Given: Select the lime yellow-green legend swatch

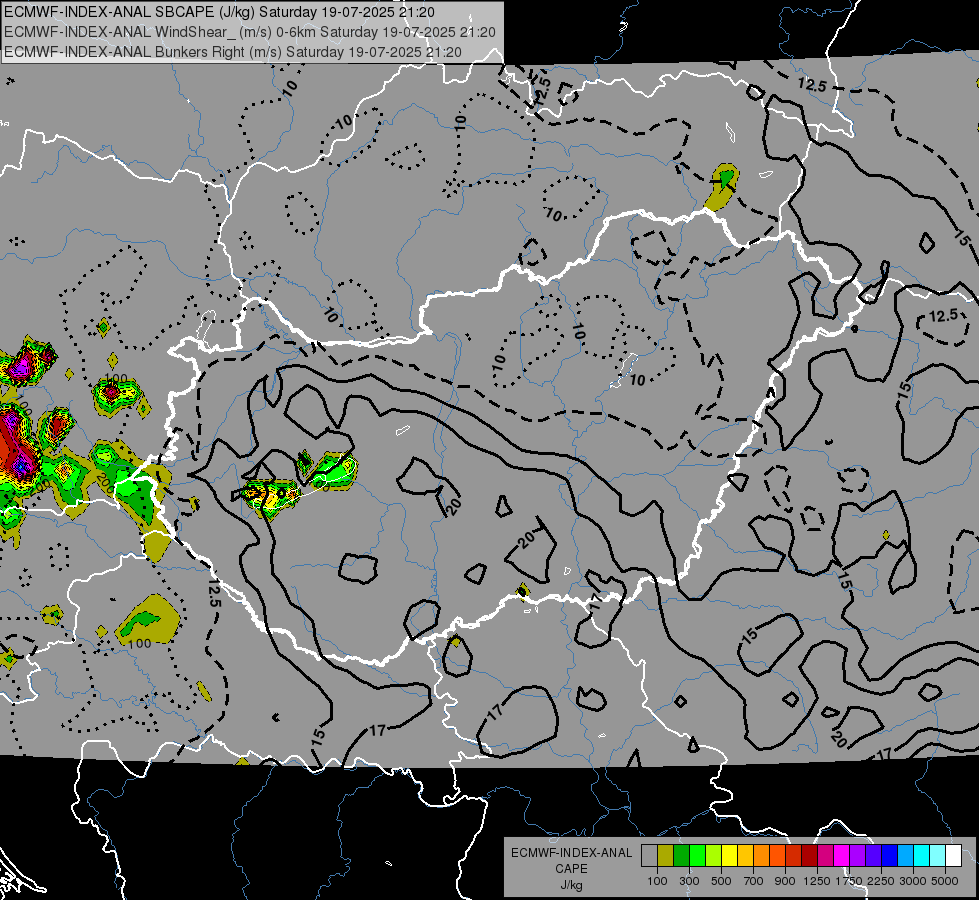Looking at the screenshot, I should (713, 856).
